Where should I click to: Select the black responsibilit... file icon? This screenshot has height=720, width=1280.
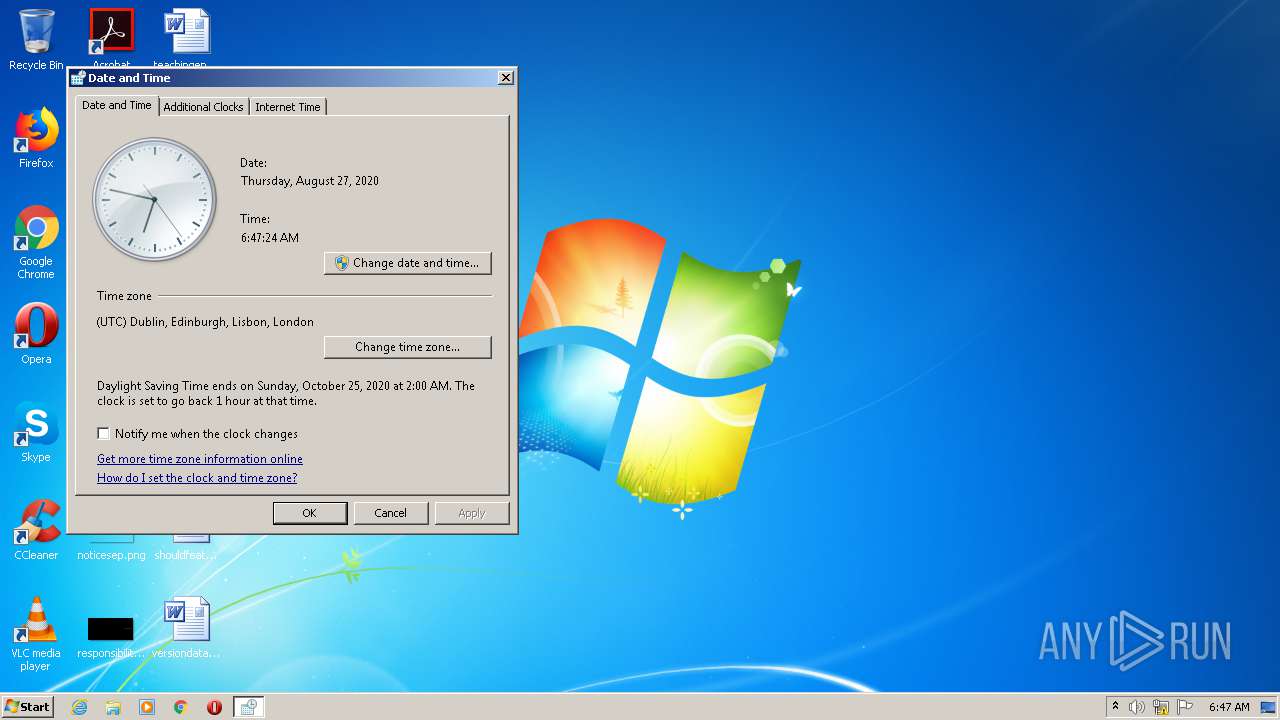click(110, 636)
